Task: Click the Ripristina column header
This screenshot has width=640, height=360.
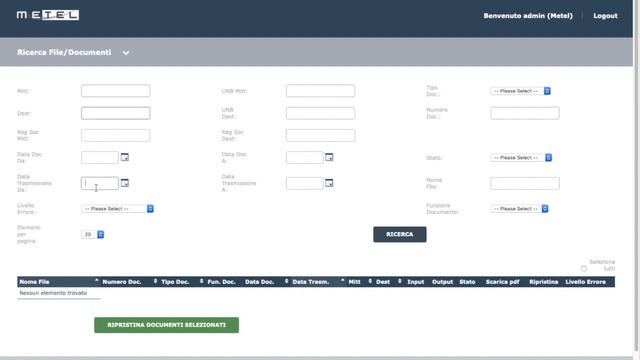Action: [x=543, y=282]
